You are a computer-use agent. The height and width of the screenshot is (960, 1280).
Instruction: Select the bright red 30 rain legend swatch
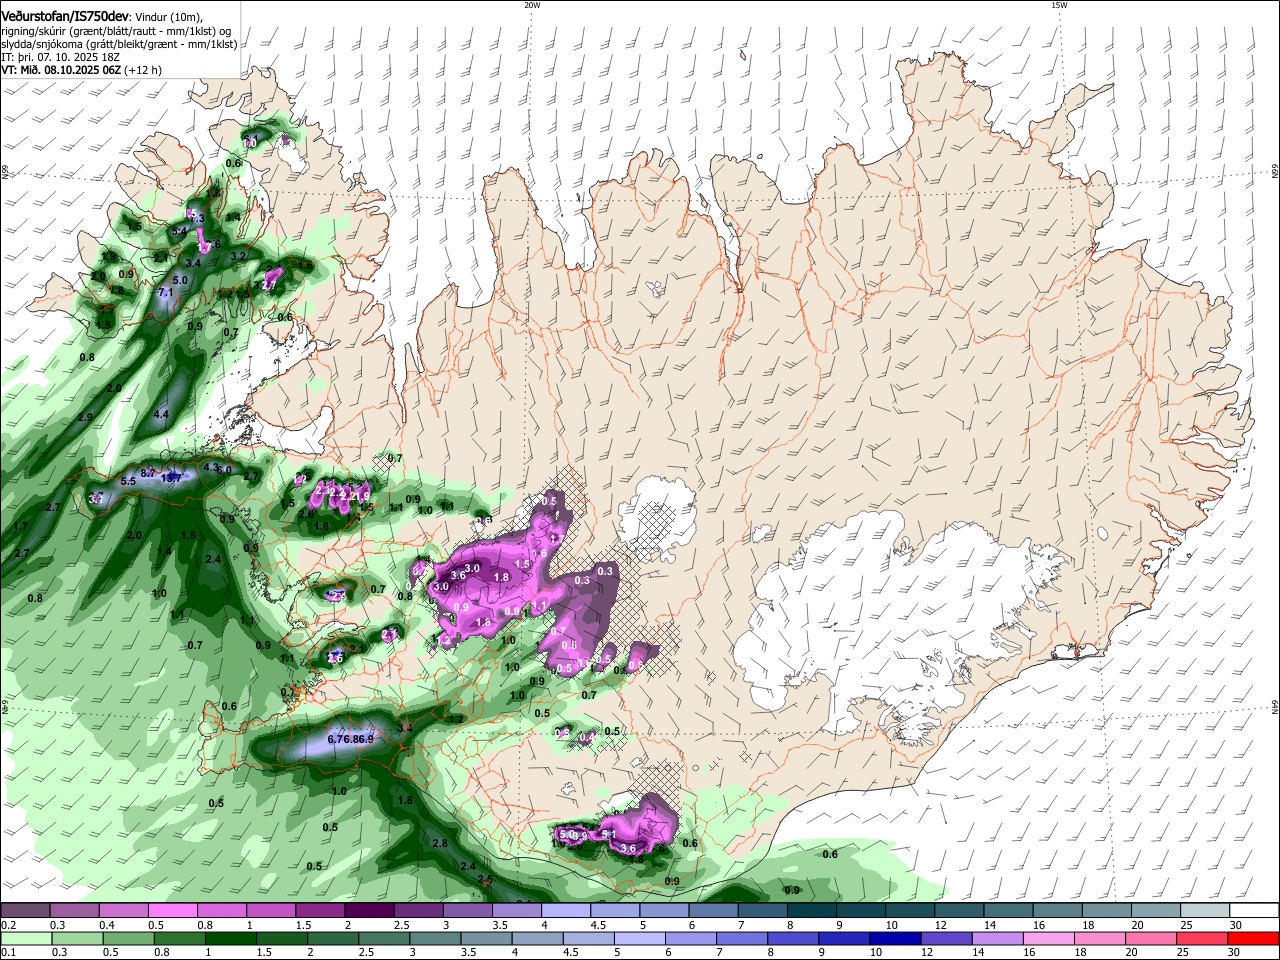(x=1254, y=938)
